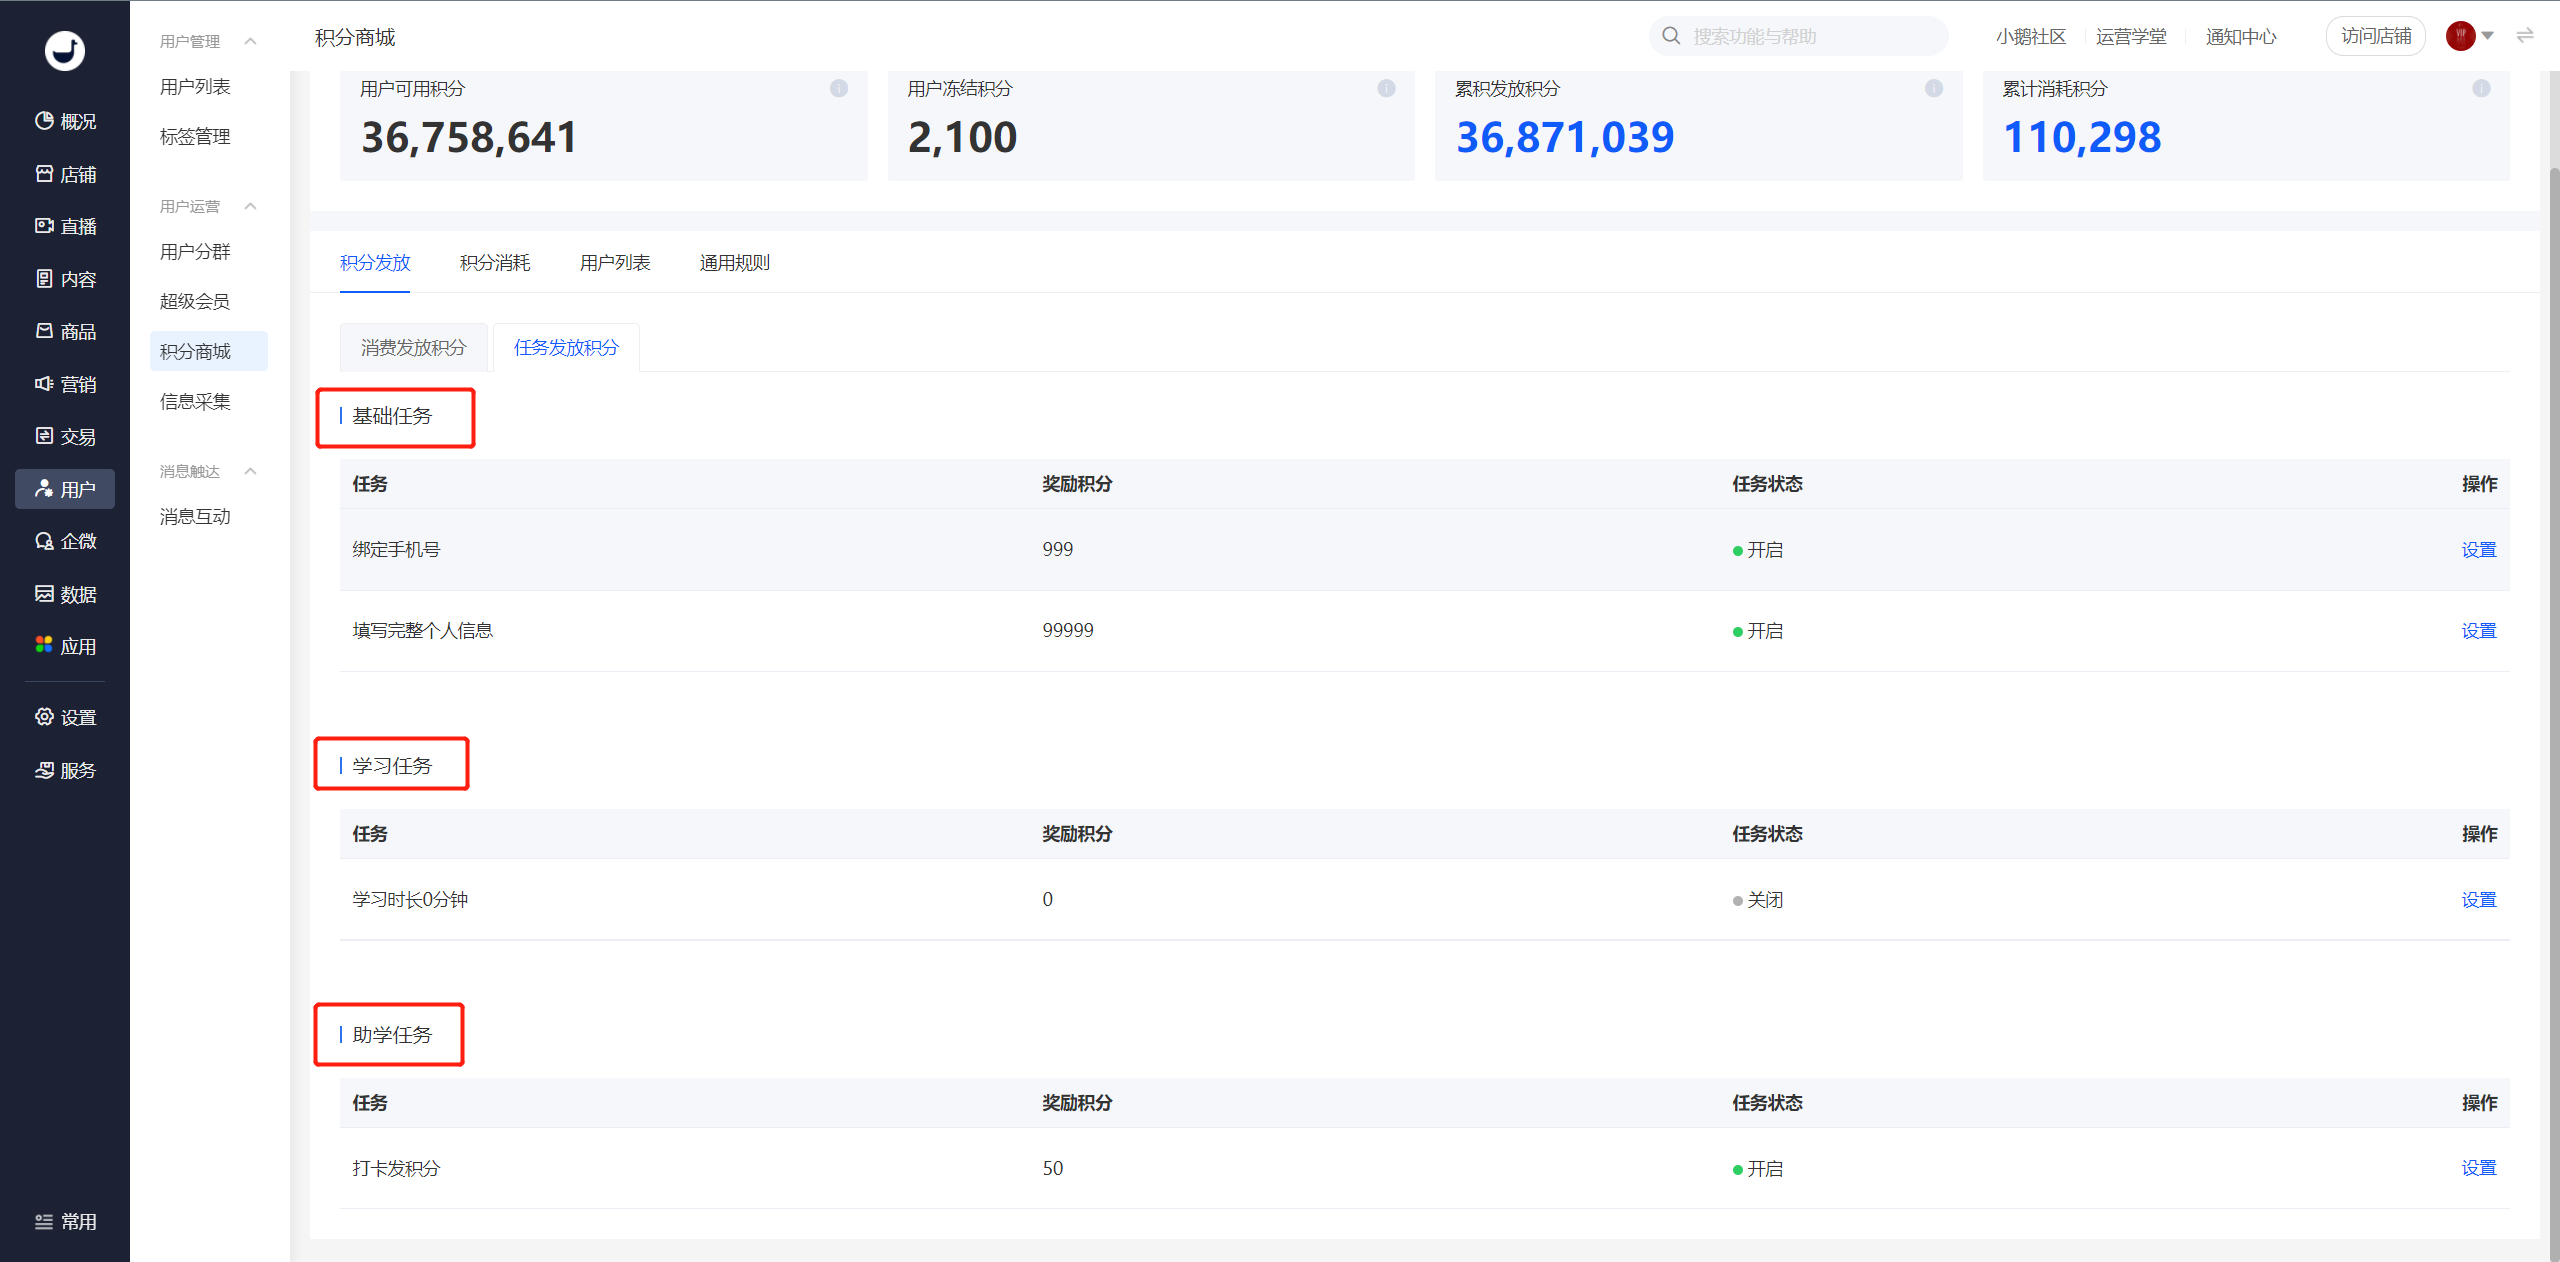Open the 小鹅社区 link
2560x1262 pixels.
click(2031, 37)
